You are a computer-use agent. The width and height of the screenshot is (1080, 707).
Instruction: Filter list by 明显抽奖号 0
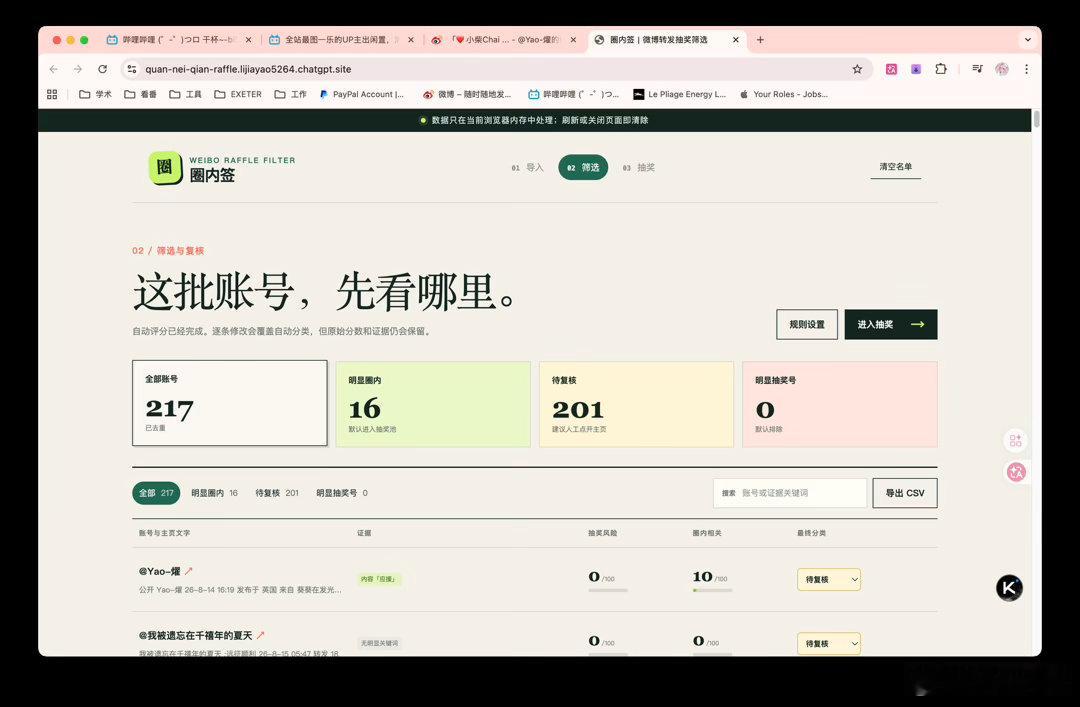pos(342,493)
